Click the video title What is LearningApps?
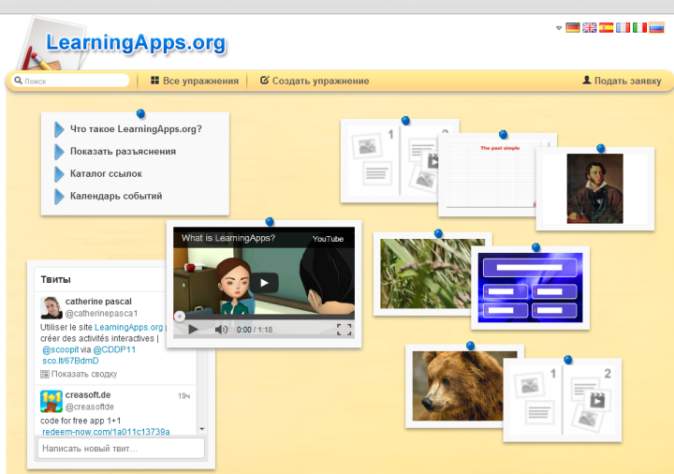 coord(228,238)
